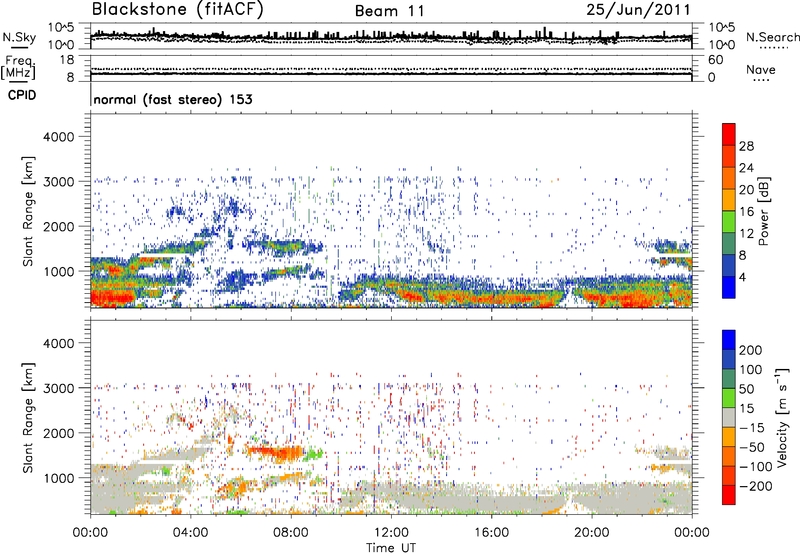Select the '50' label on Velocity colorbar
Screen dimensions: 800x554
coord(746,389)
